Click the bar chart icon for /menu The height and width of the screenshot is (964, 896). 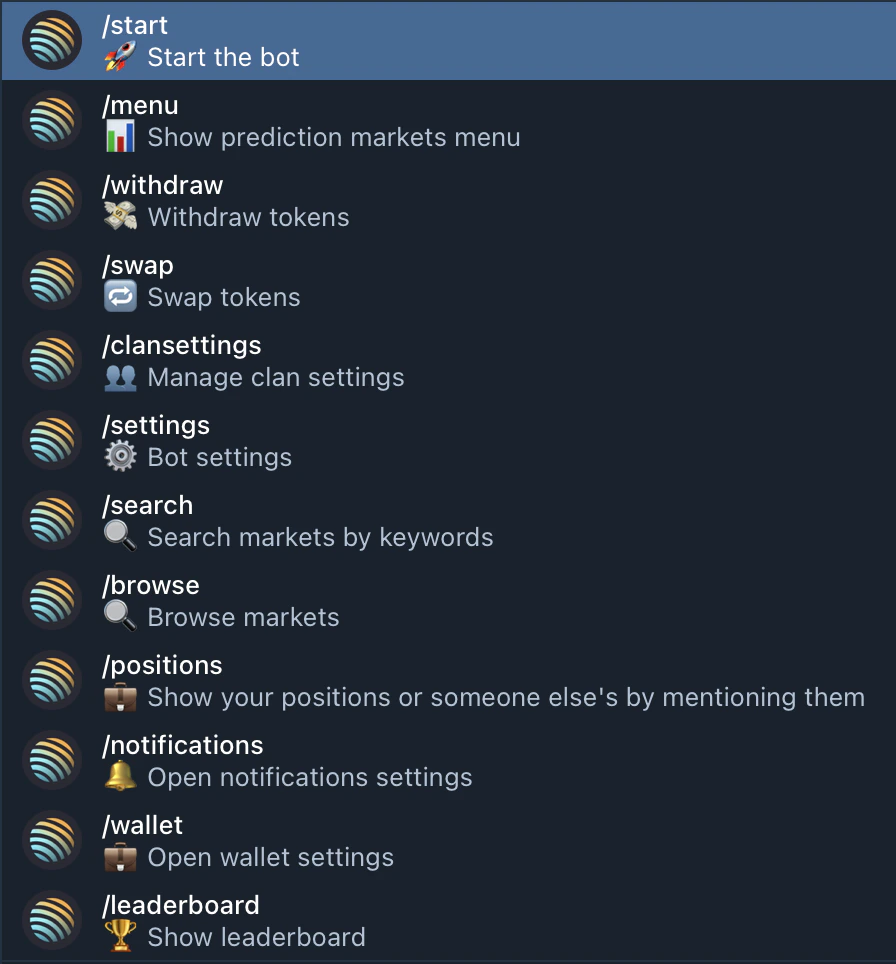point(120,137)
